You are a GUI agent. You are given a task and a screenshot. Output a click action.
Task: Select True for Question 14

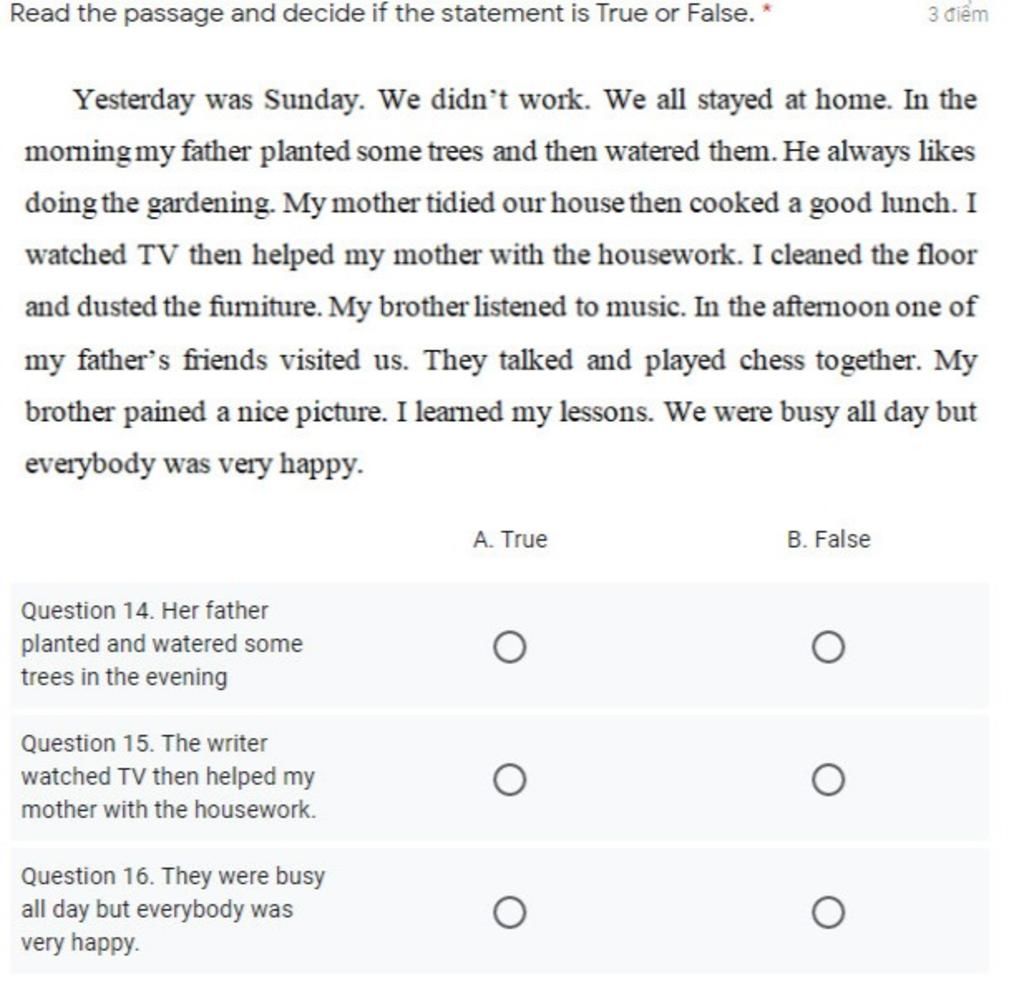[x=509, y=647]
